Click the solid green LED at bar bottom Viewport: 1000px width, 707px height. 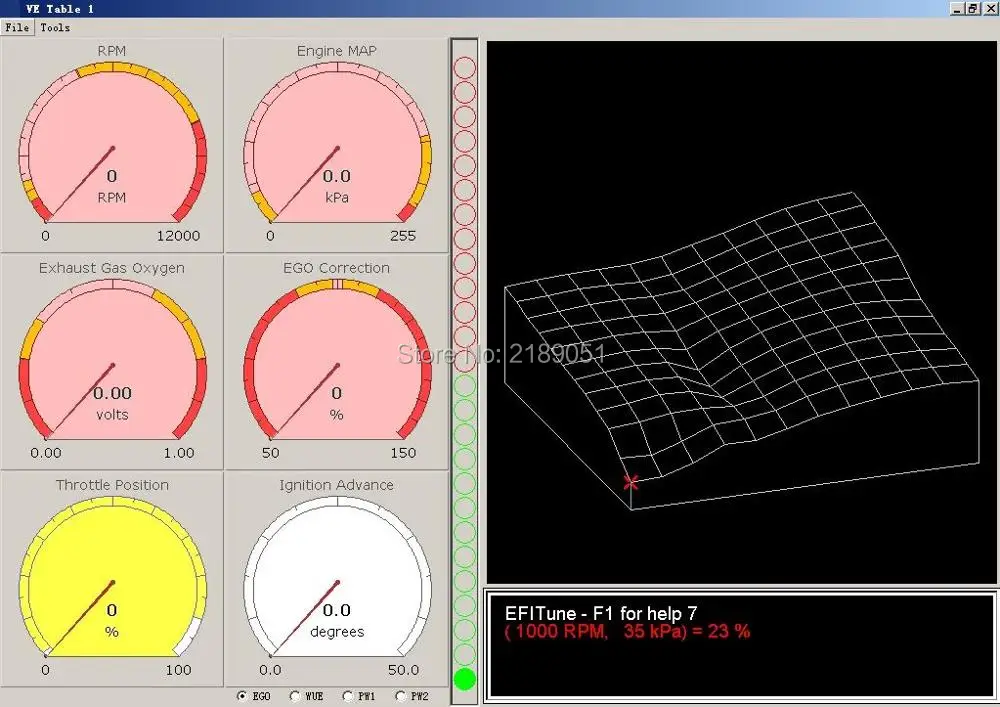coord(465,680)
